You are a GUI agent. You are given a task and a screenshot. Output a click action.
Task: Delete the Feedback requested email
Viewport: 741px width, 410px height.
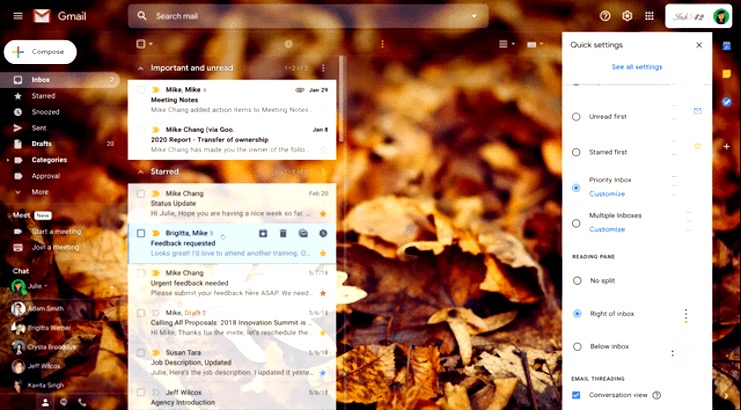[283, 233]
